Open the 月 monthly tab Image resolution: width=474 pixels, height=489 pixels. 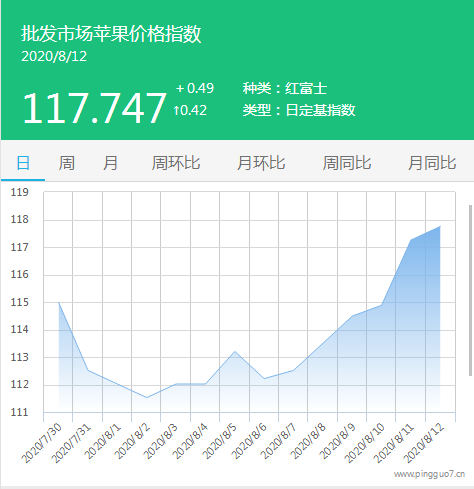[x=110, y=163]
